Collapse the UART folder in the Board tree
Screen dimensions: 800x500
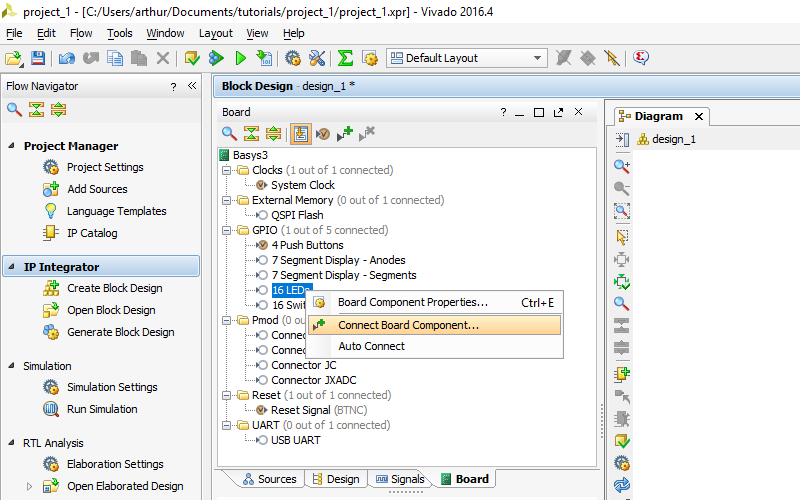click(x=227, y=426)
